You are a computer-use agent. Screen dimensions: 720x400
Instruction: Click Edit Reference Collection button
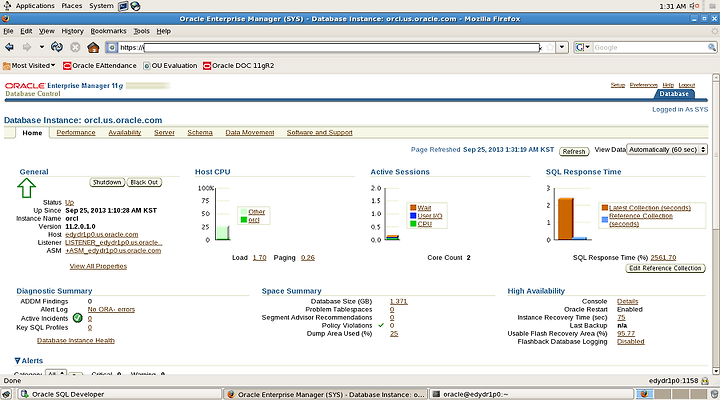(665, 268)
